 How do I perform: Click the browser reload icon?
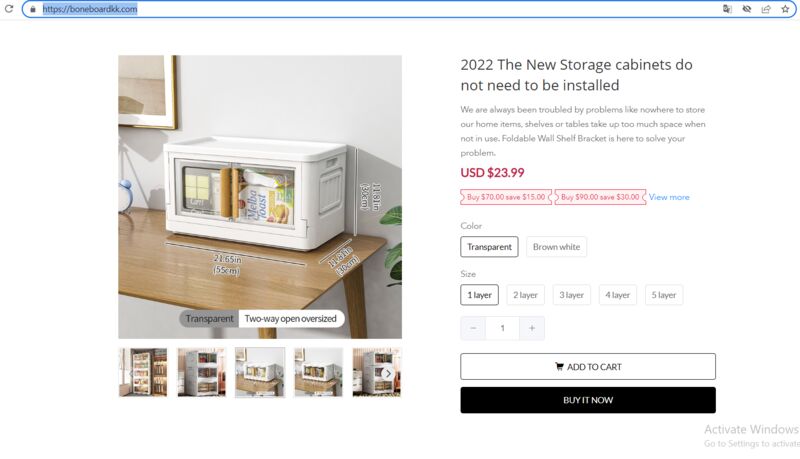coord(9,9)
